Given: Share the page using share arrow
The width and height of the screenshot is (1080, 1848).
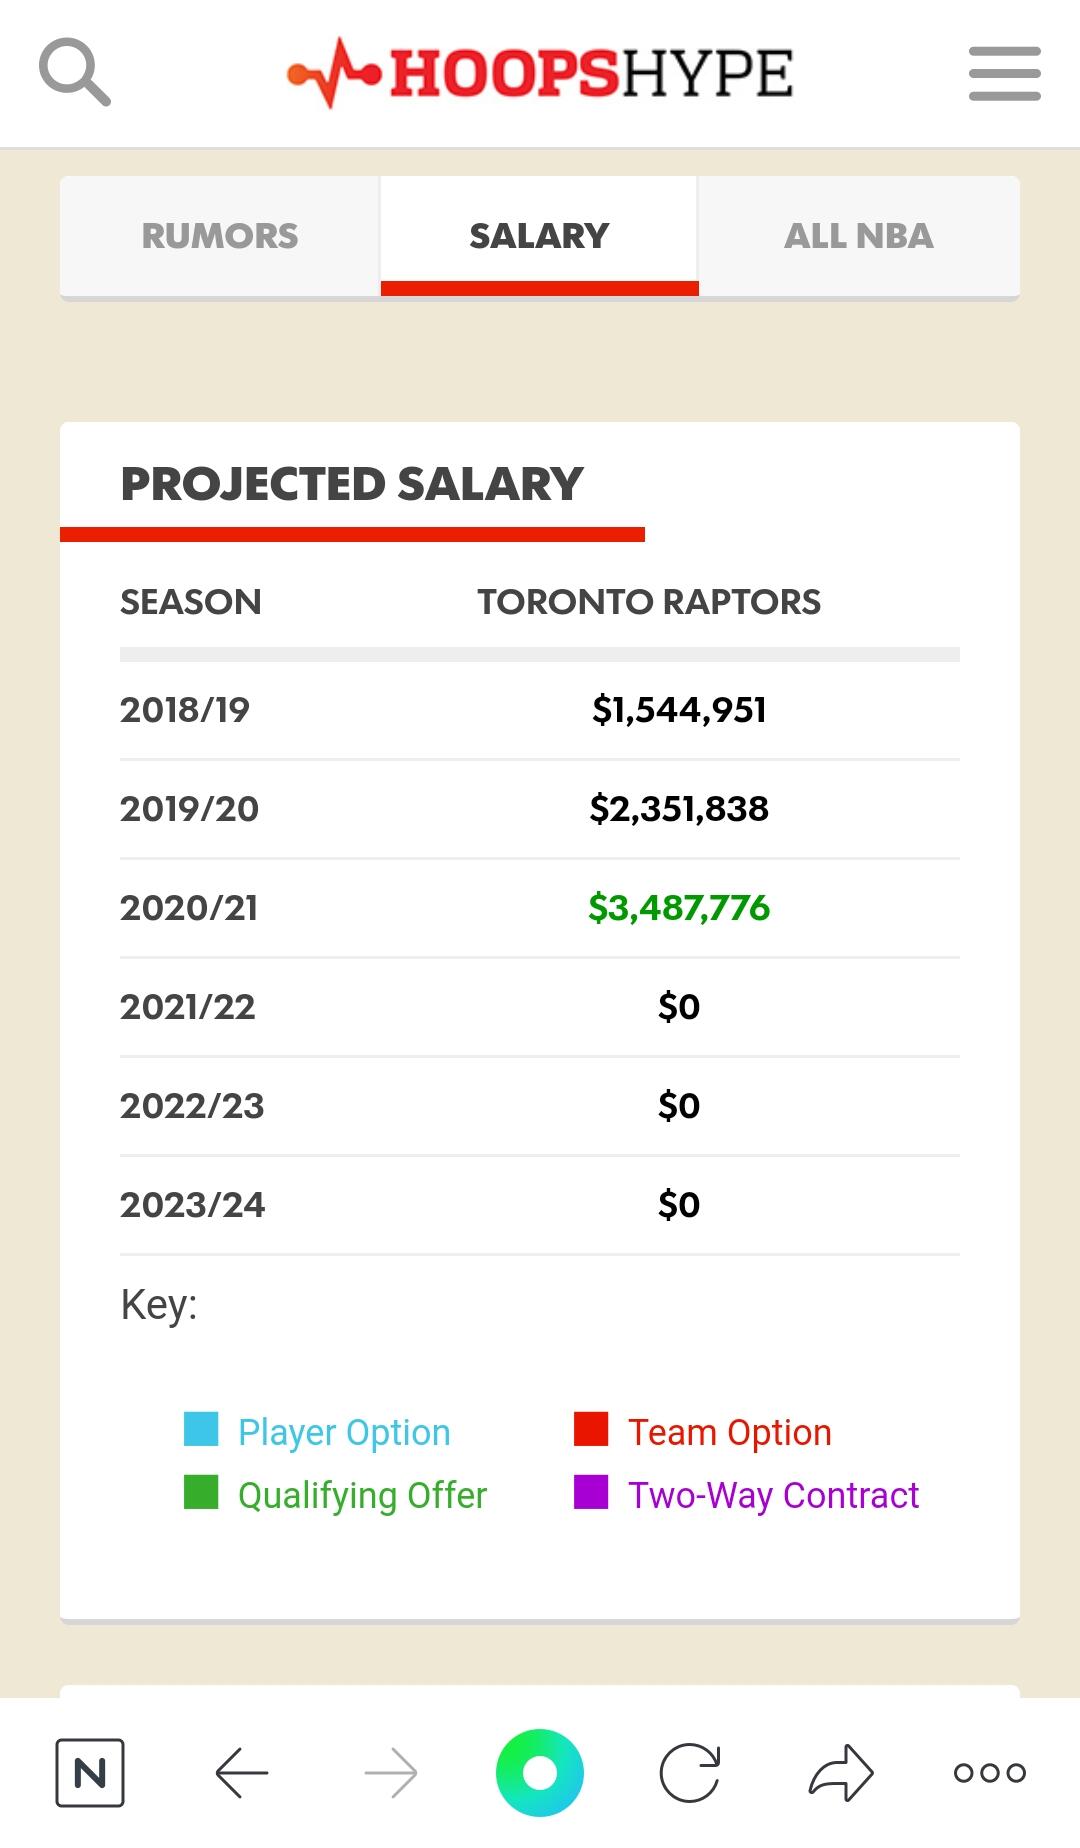Looking at the screenshot, I should [840, 1773].
